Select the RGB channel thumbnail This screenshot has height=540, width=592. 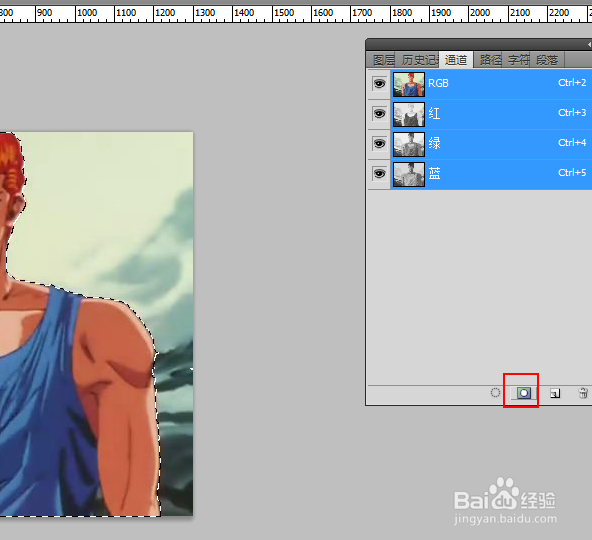409,84
